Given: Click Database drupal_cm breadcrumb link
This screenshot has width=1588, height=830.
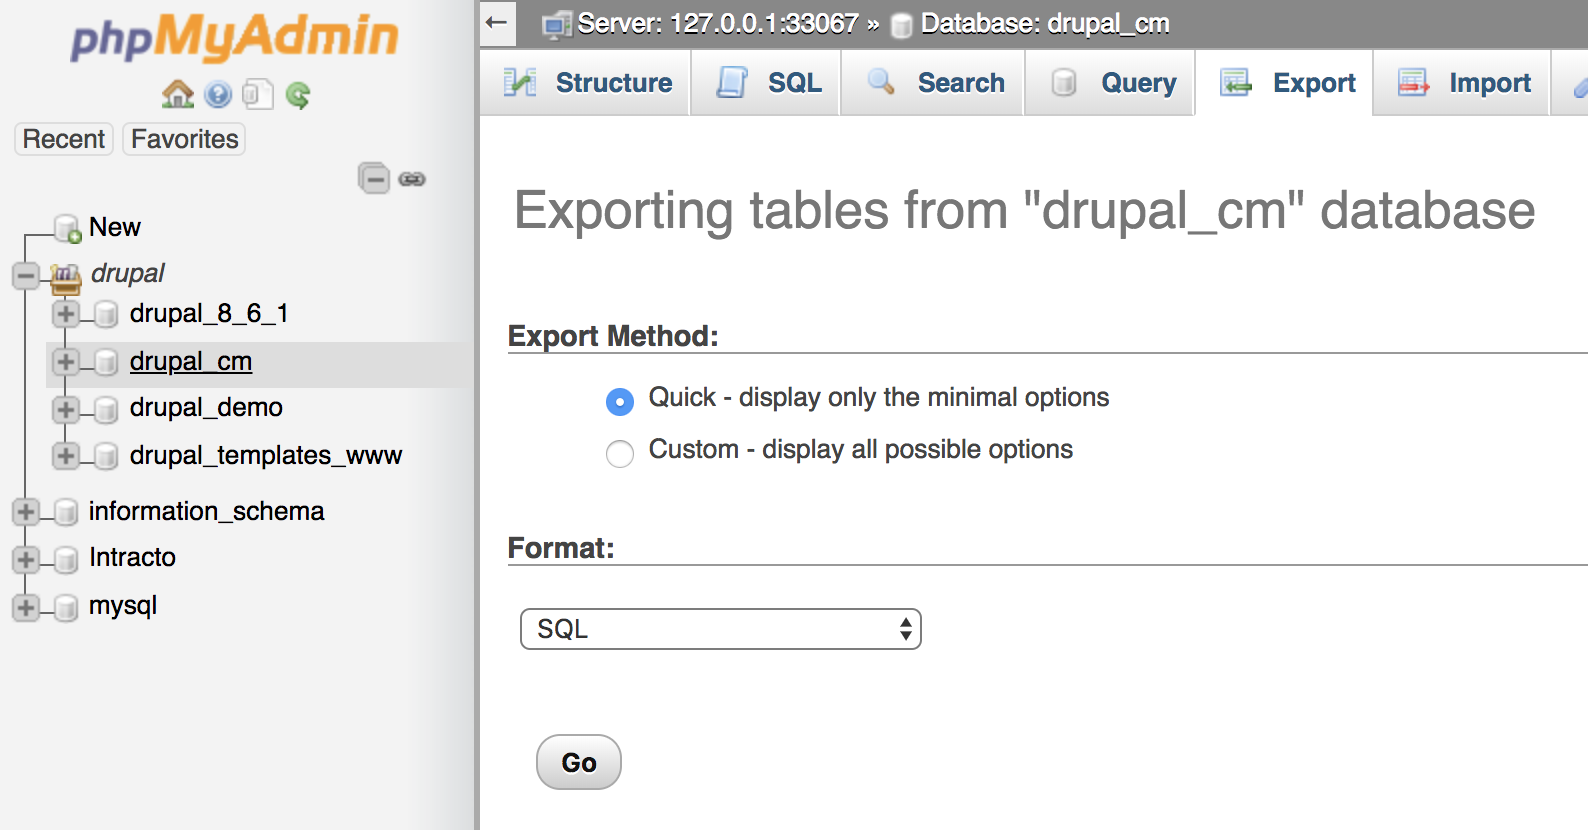Looking at the screenshot, I should point(1045,24).
